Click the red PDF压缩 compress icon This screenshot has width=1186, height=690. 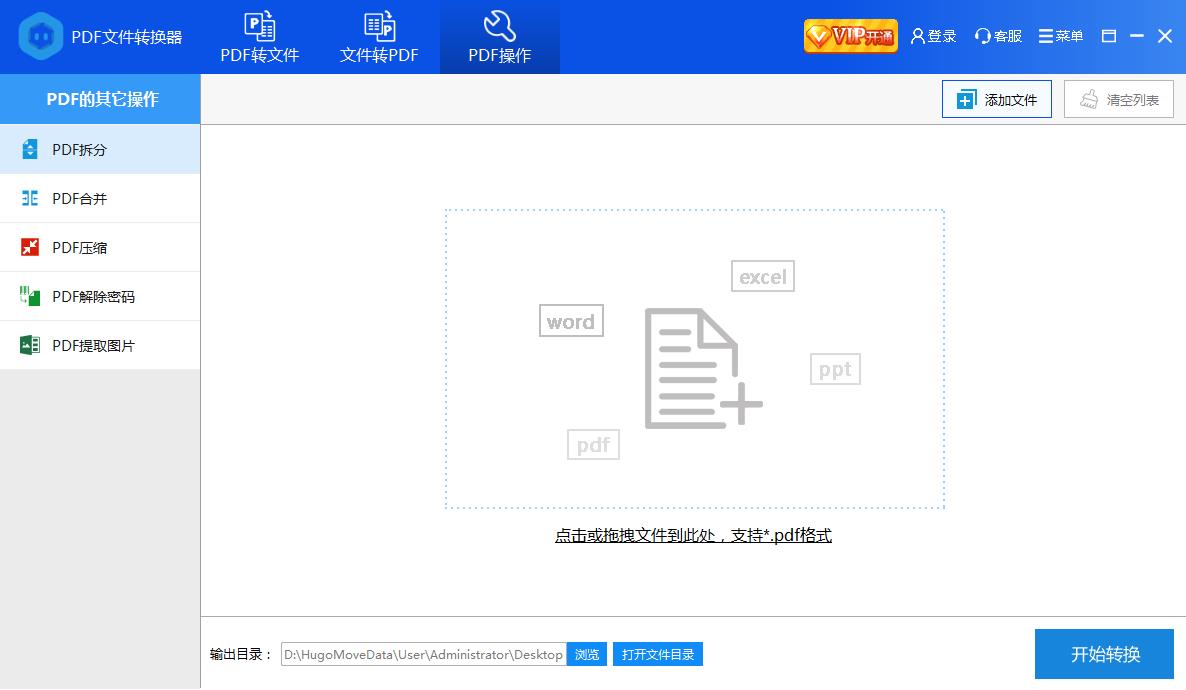[x=29, y=247]
